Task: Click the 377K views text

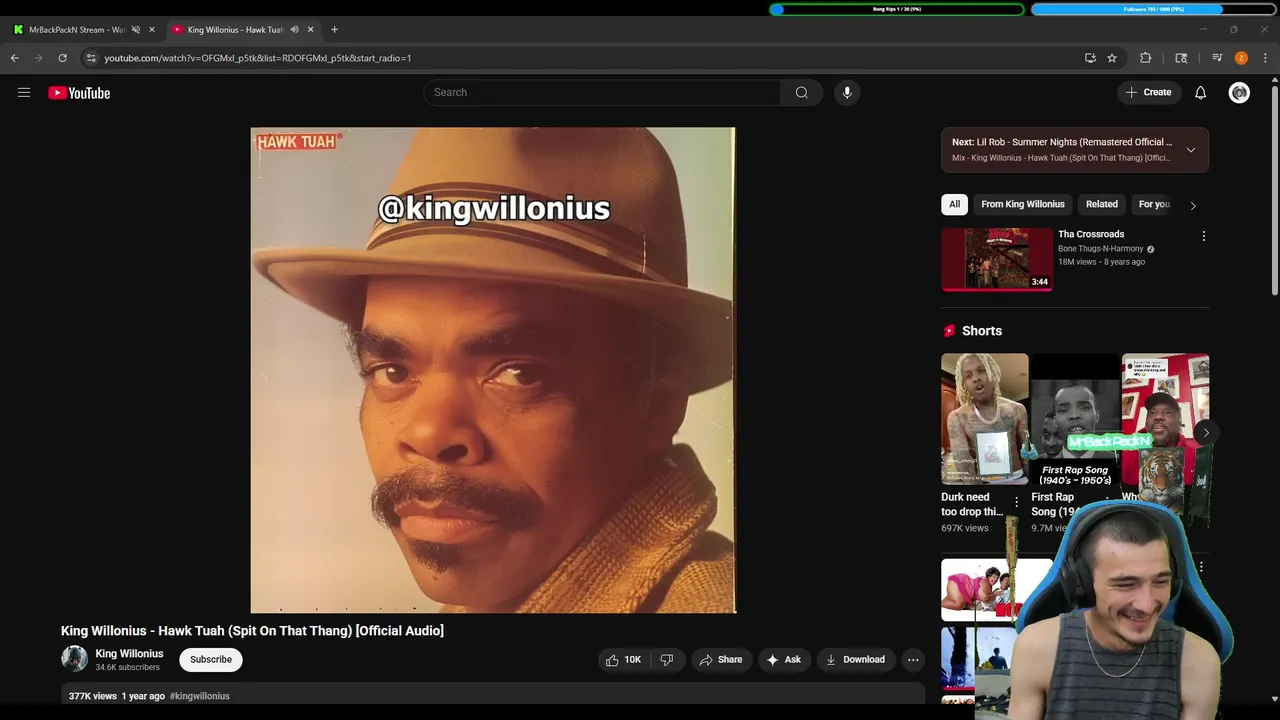Action: tap(93, 696)
